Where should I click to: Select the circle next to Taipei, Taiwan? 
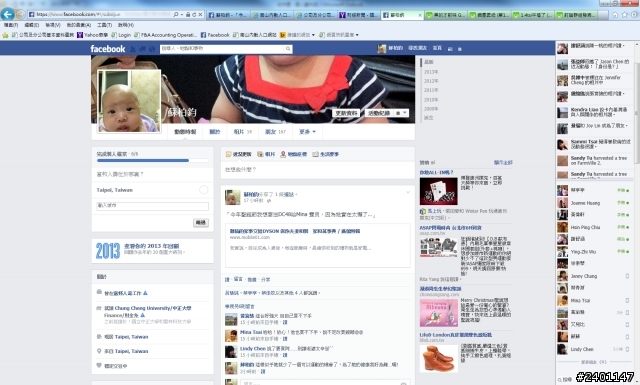pyautogui.click(x=203, y=190)
